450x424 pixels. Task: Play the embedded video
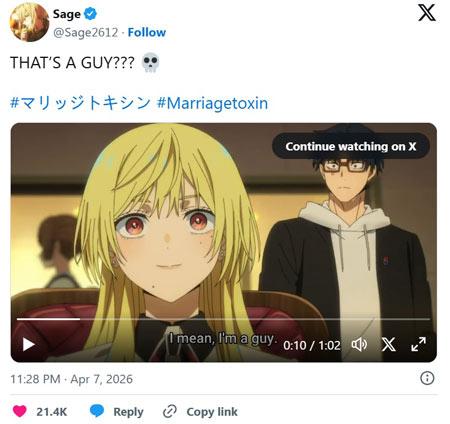pos(29,344)
